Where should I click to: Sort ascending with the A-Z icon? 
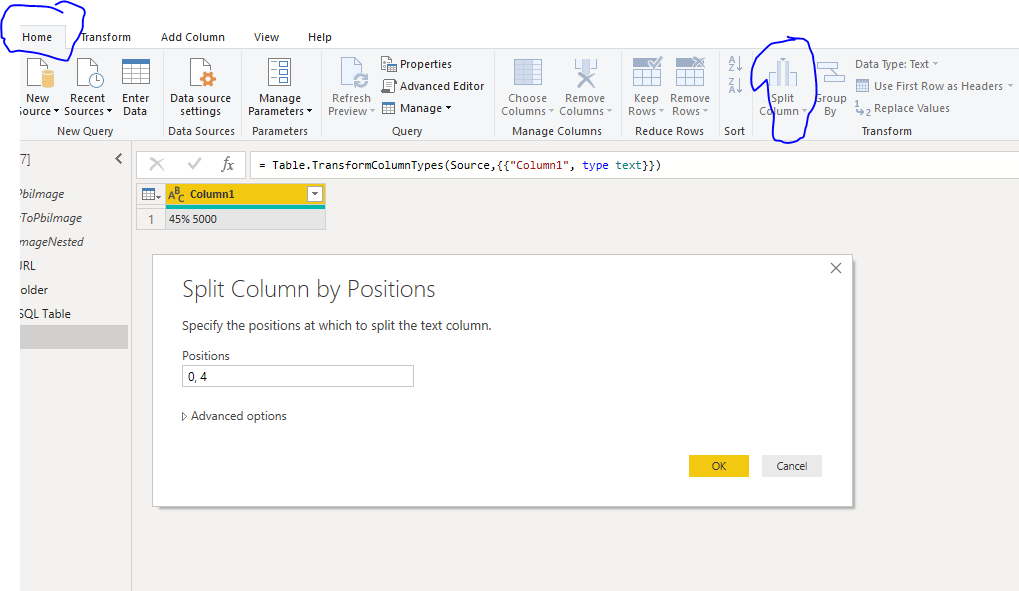tap(735, 63)
